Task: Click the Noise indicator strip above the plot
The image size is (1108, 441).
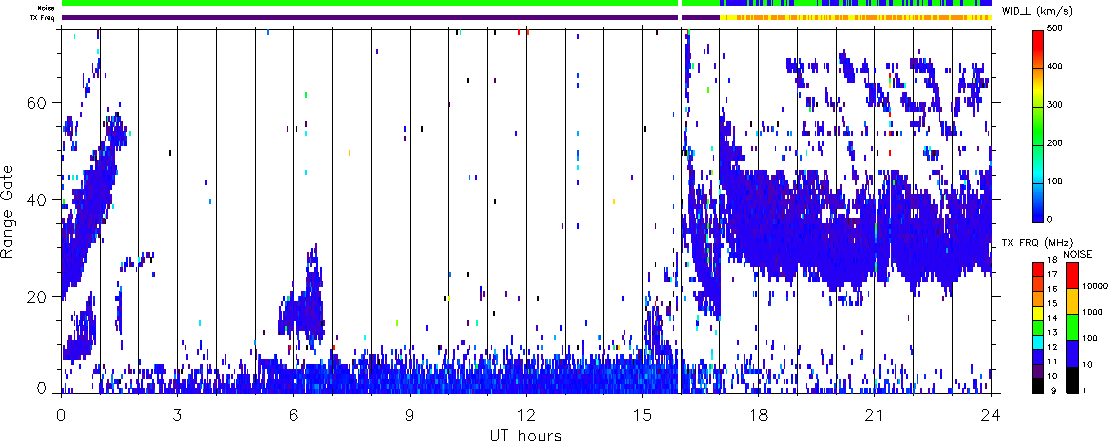Action: 526,4
